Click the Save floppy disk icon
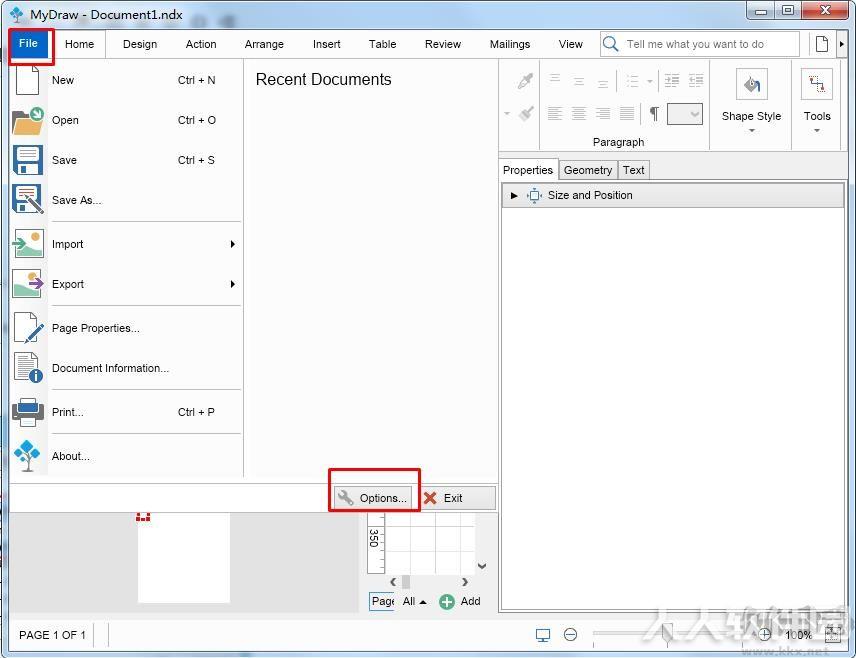 27,160
